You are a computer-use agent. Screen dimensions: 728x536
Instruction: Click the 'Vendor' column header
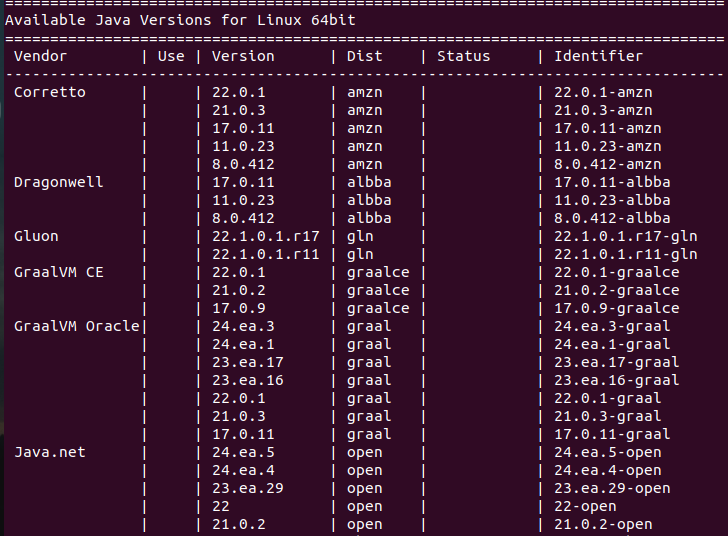point(40,56)
